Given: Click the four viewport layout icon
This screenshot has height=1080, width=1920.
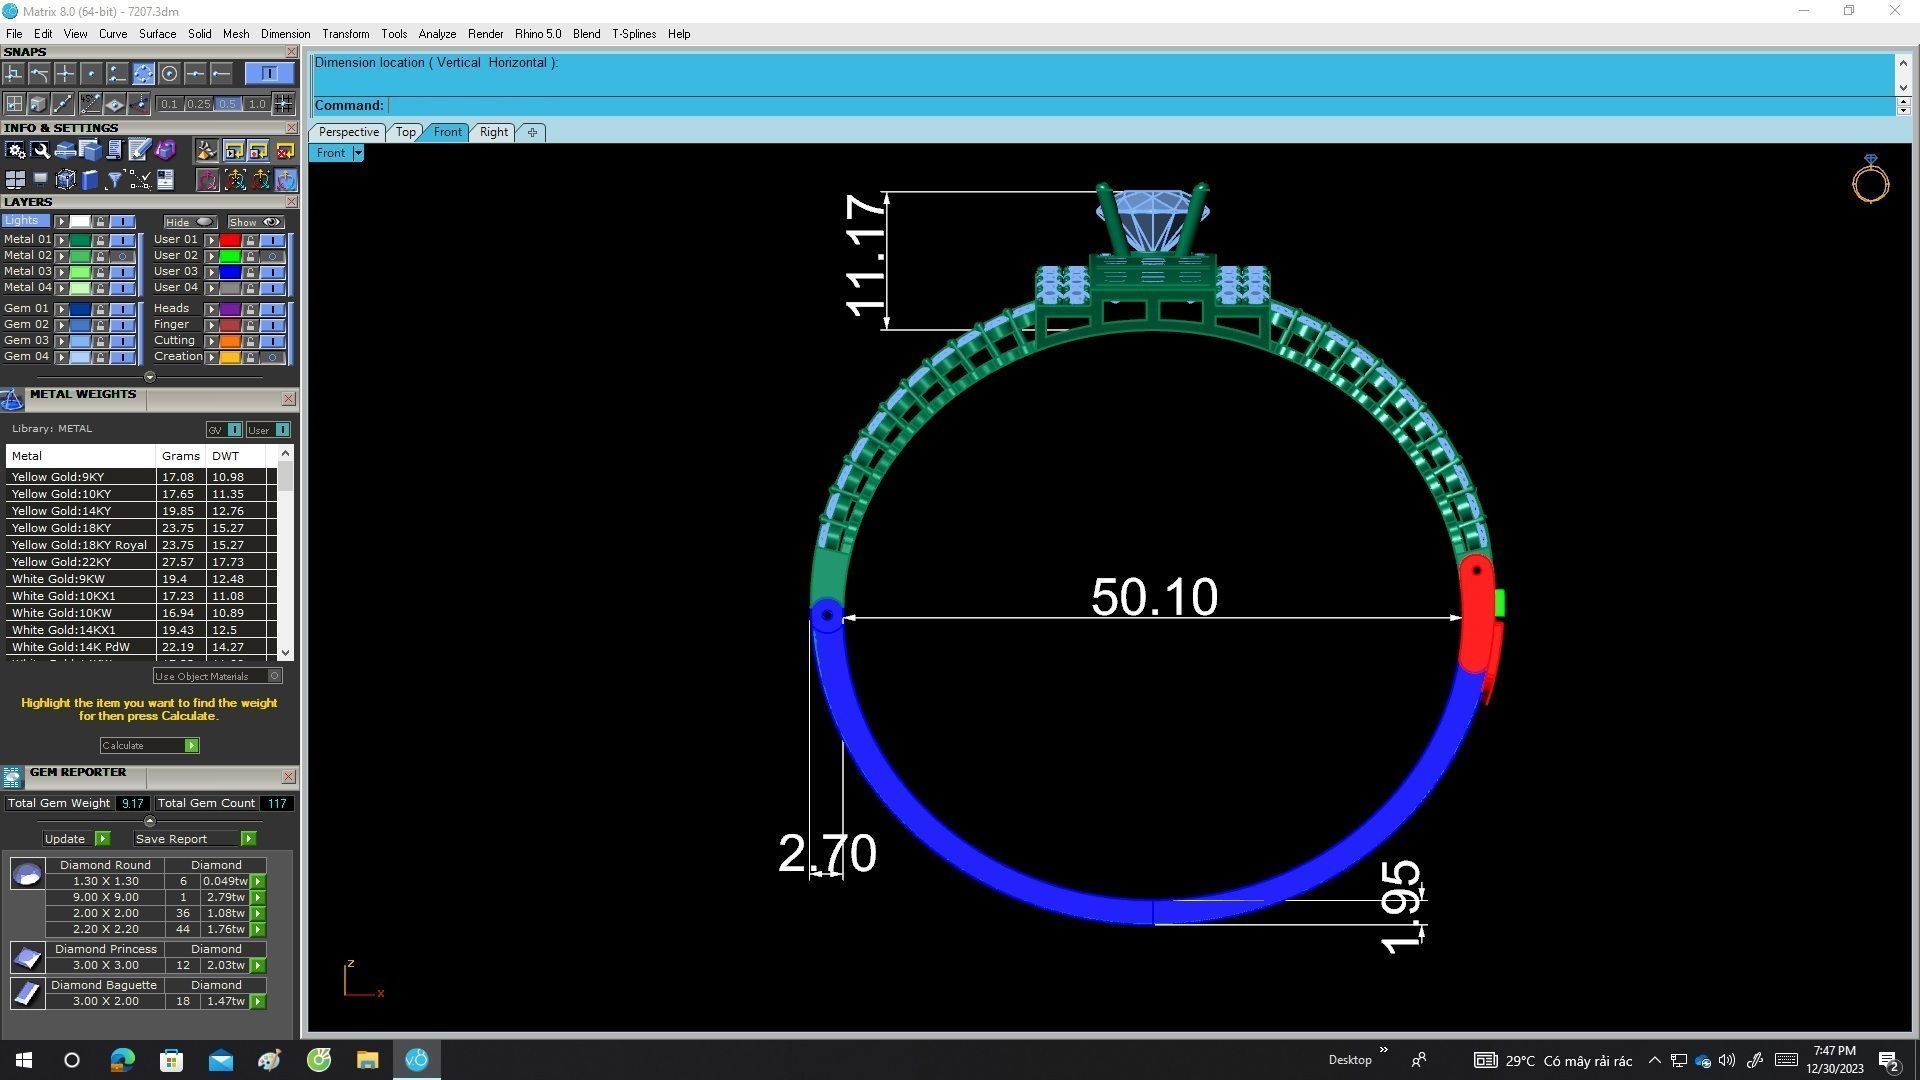Looking at the screenshot, I should click(x=15, y=180).
